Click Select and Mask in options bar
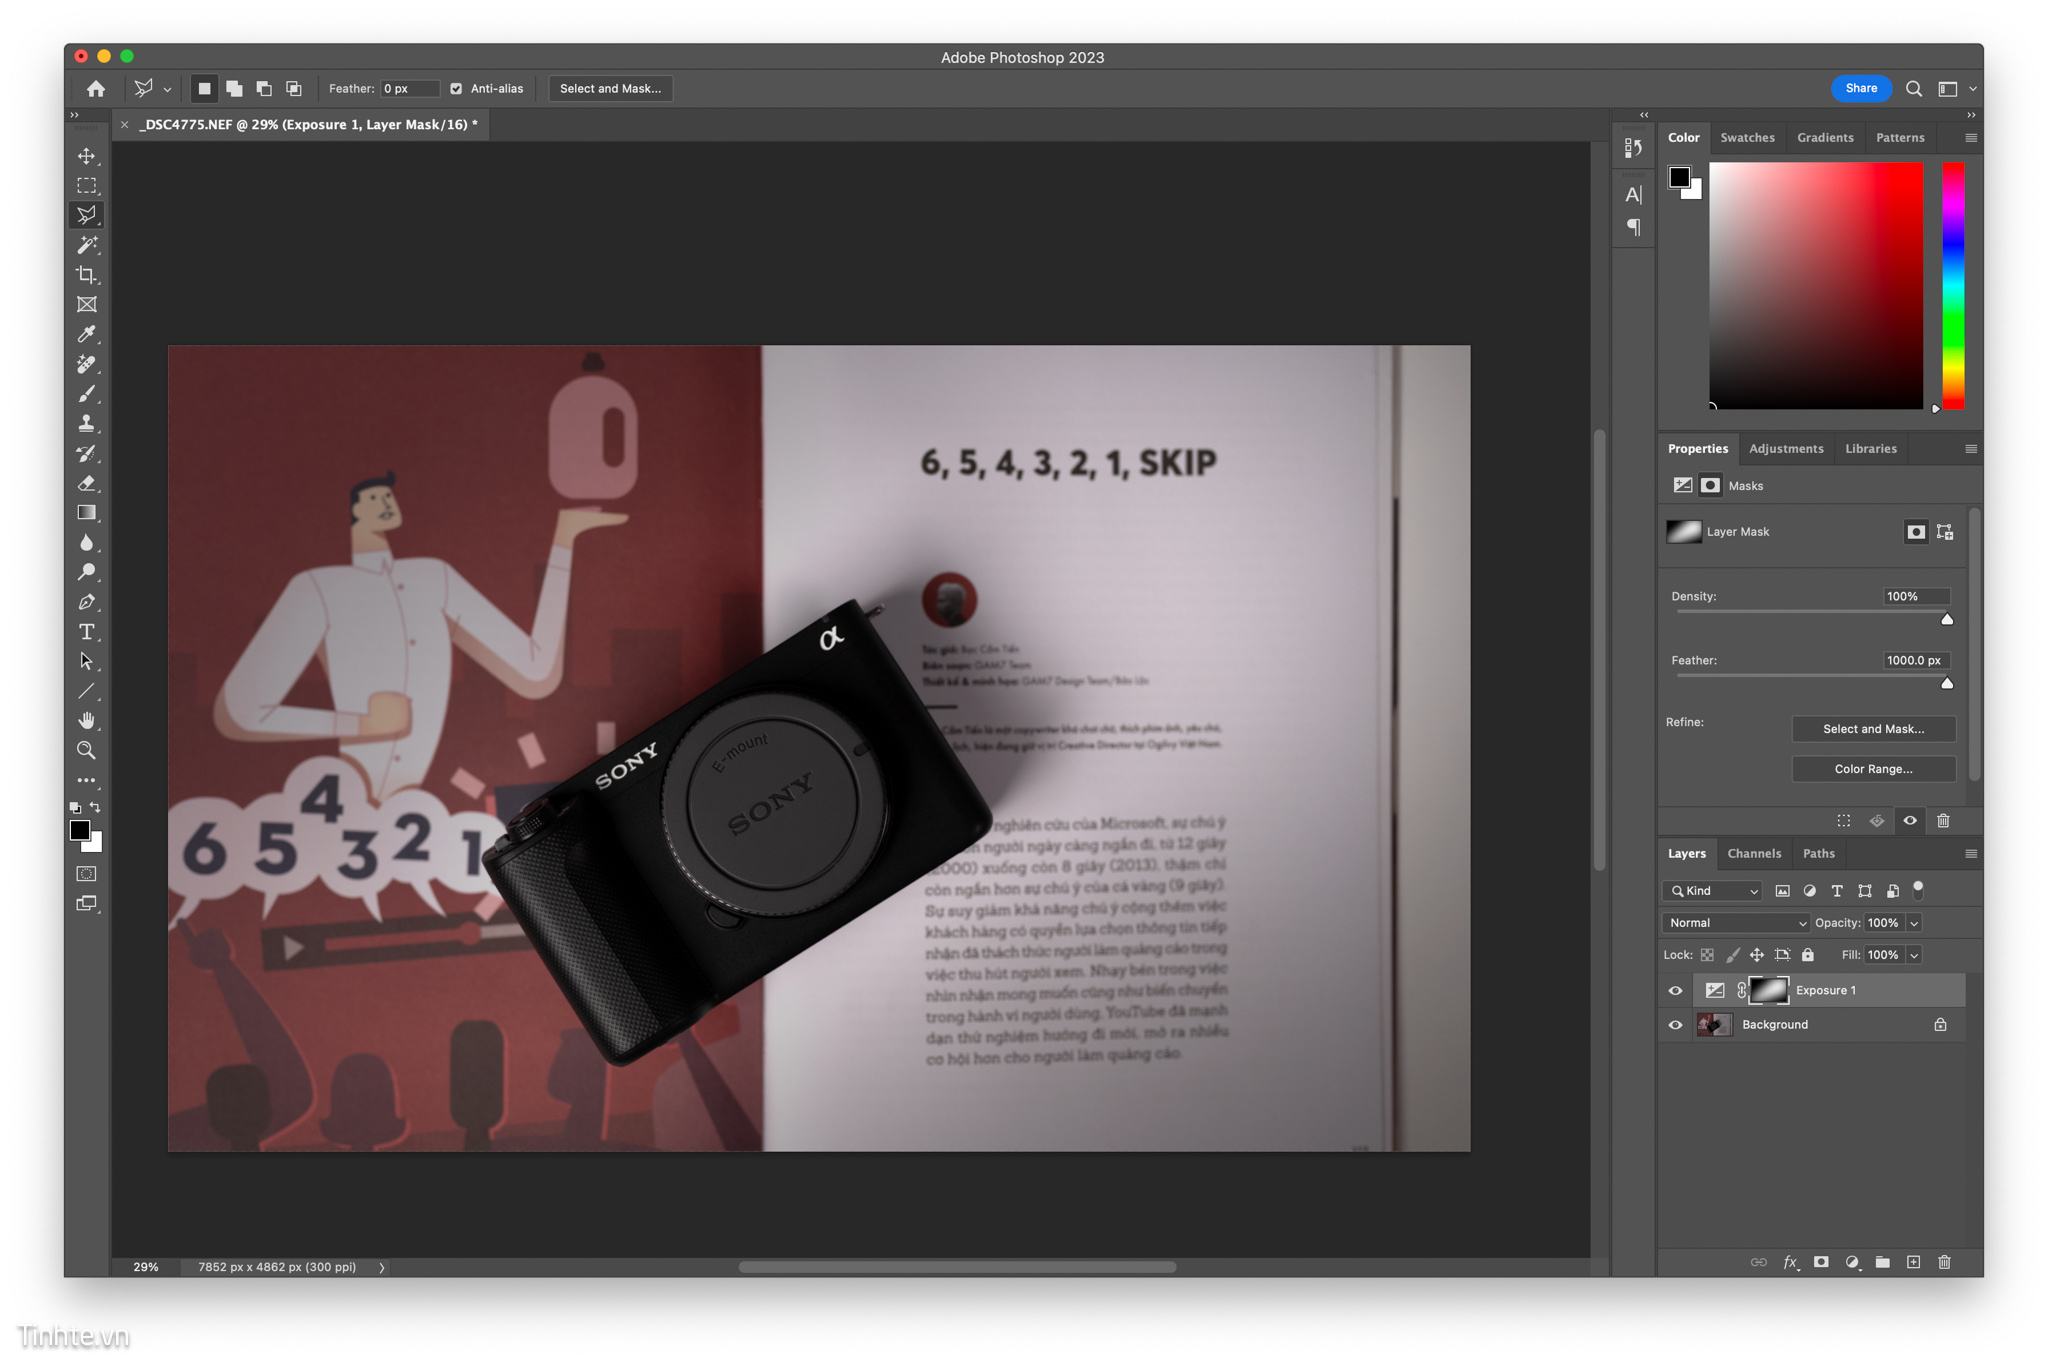 (x=610, y=89)
